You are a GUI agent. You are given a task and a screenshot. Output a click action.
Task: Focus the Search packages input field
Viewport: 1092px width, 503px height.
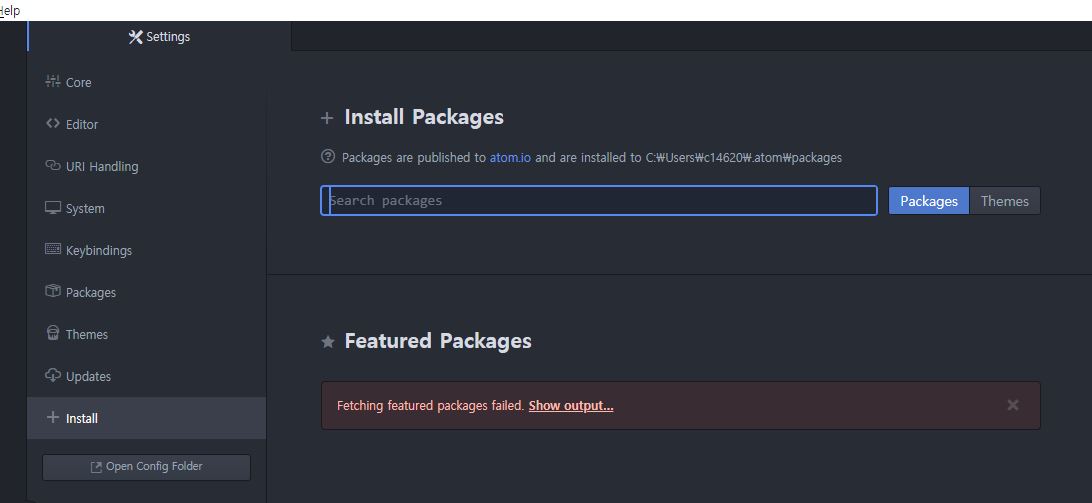click(598, 201)
